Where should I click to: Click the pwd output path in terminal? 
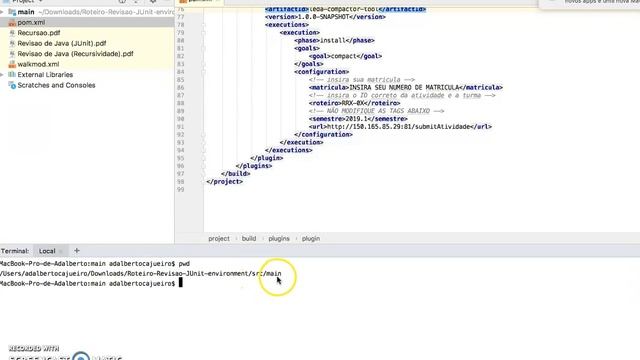point(140,273)
